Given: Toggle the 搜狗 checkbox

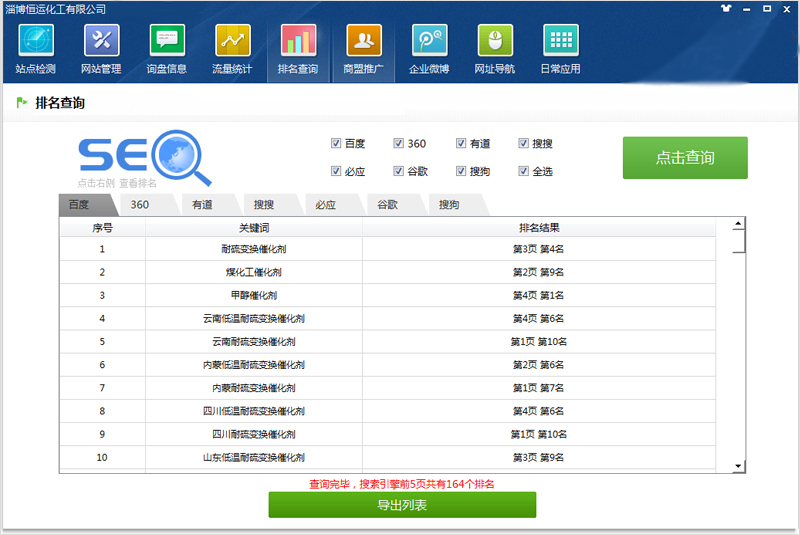Looking at the screenshot, I should pos(461,171).
